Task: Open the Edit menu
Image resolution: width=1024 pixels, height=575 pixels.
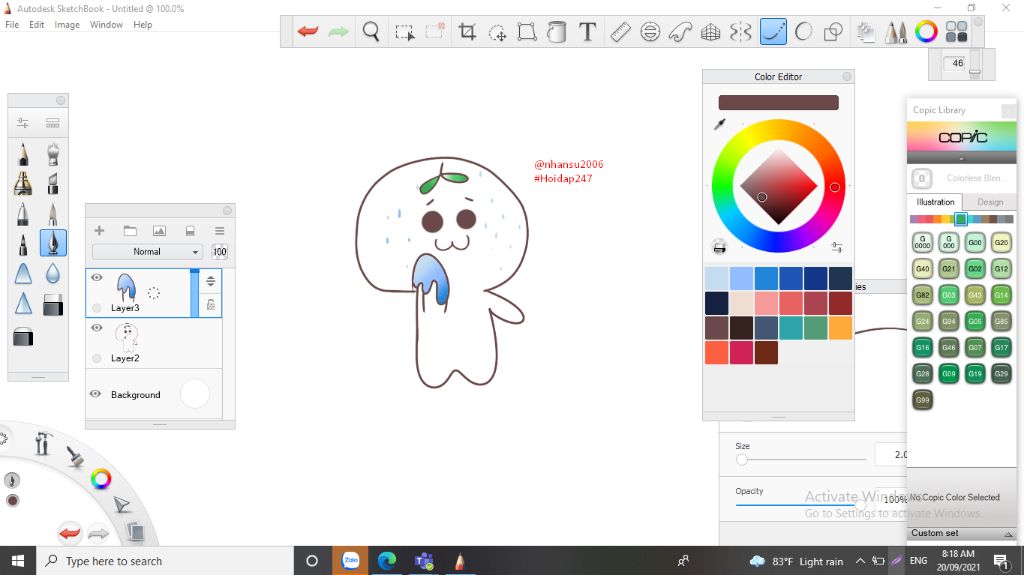Action: tap(37, 24)
